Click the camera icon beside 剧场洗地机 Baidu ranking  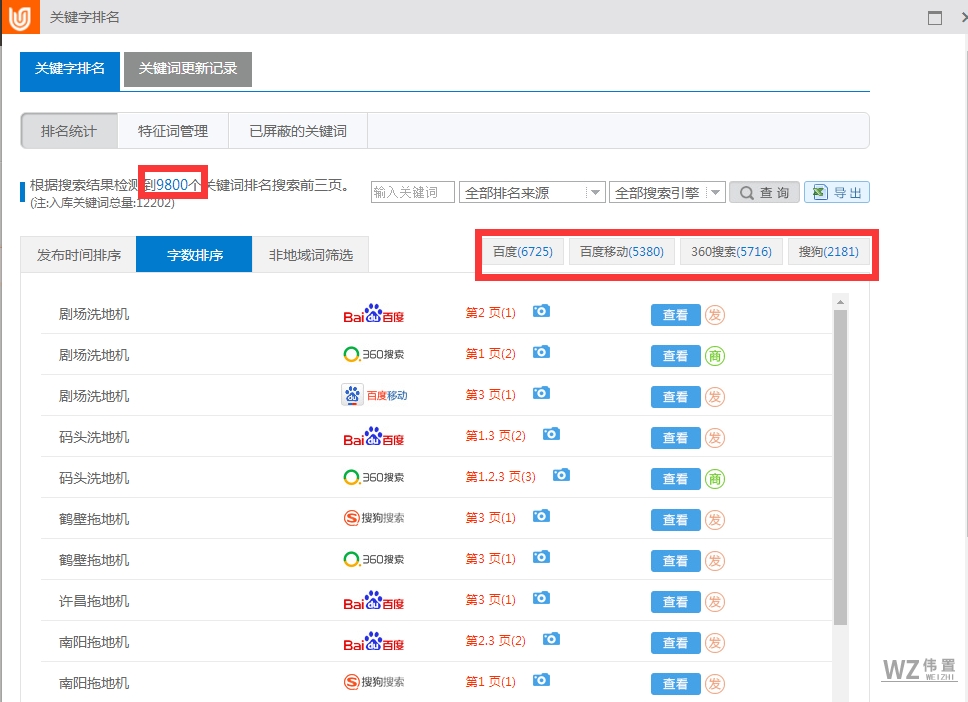point(541,312)
